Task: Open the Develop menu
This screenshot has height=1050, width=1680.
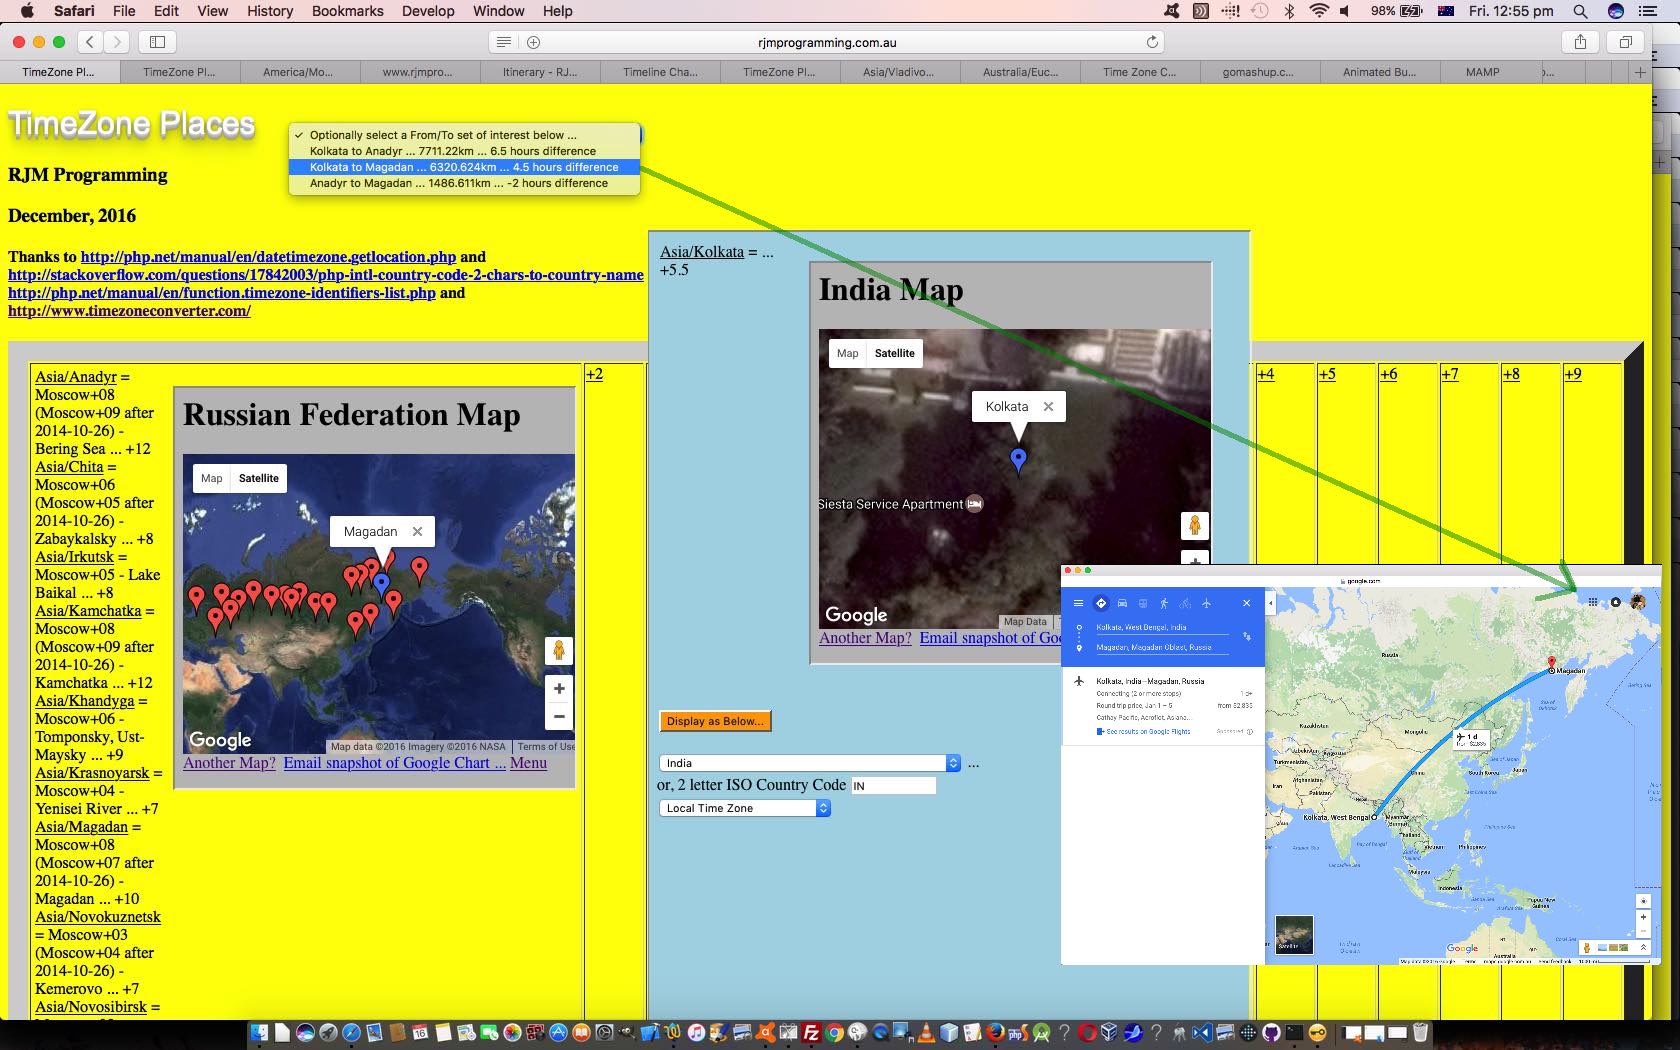Action: click(x=428, y=11)
